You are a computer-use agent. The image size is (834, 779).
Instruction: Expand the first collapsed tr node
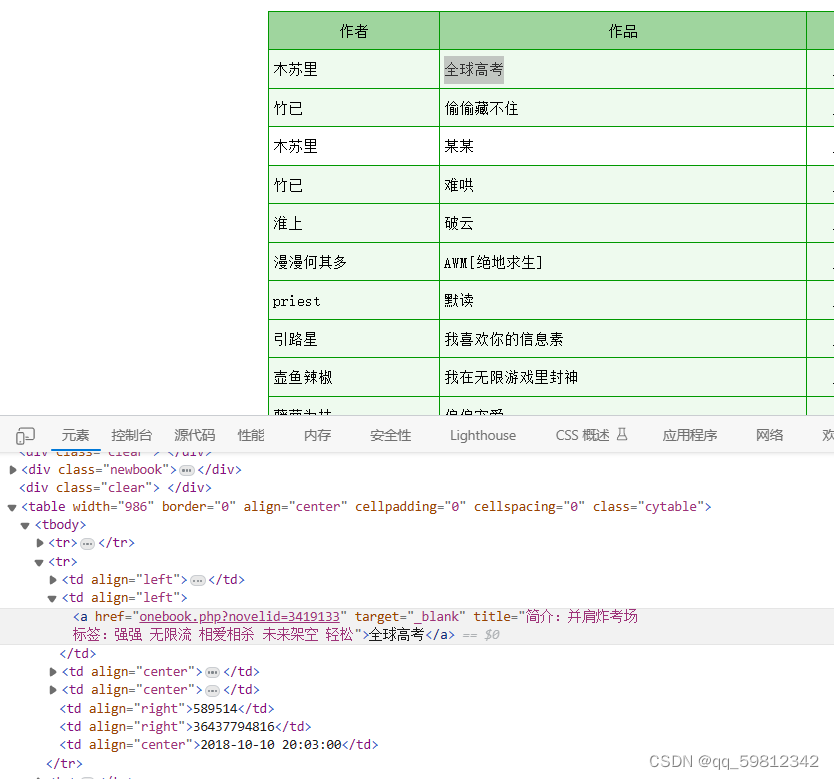(40, 543)
